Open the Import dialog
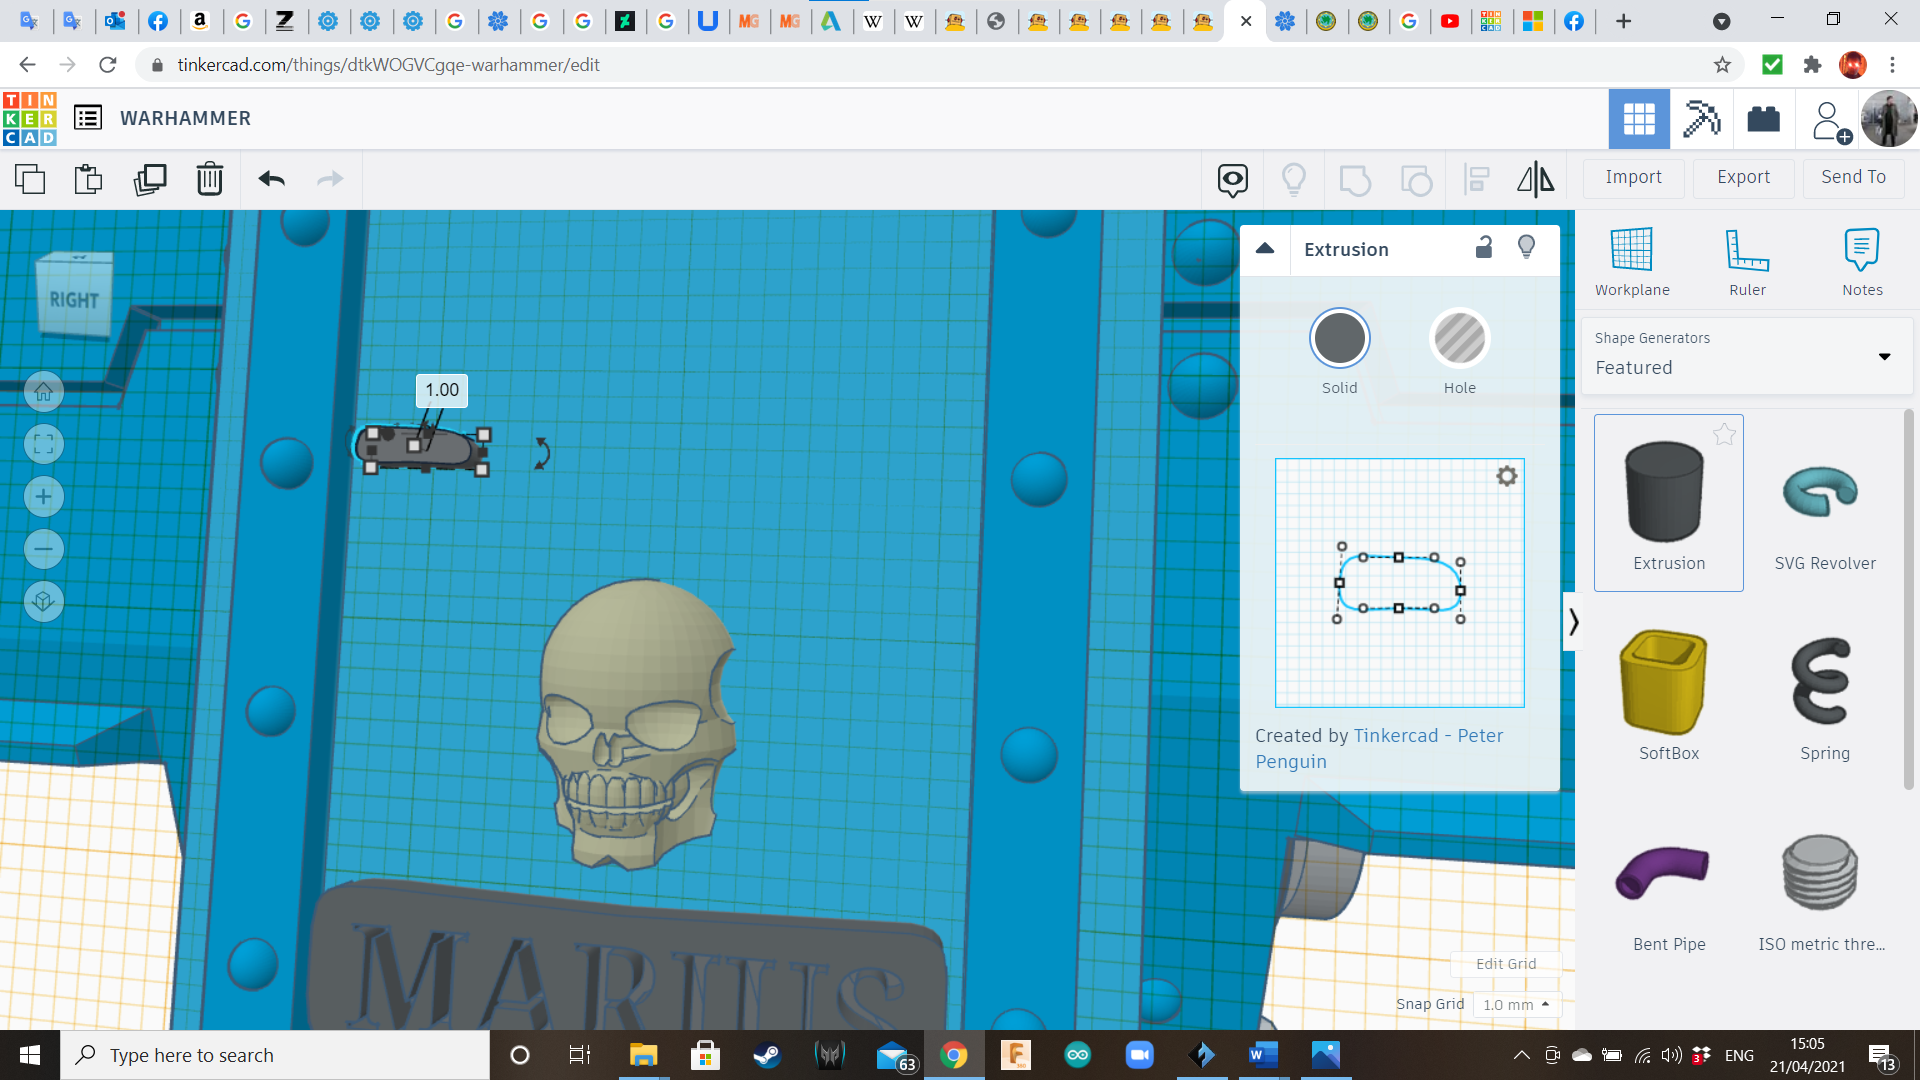This screenshot has height=1080, width=1920. [1633, 177]
